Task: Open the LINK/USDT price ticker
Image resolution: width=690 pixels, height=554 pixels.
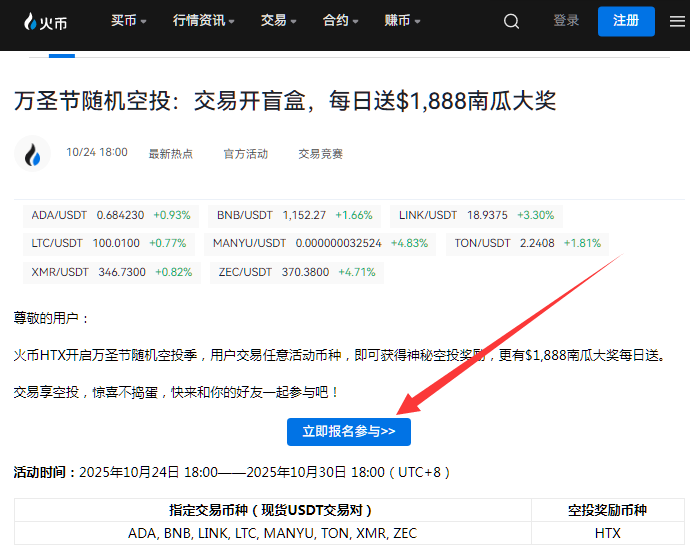Action: click(x=476, y=215)
